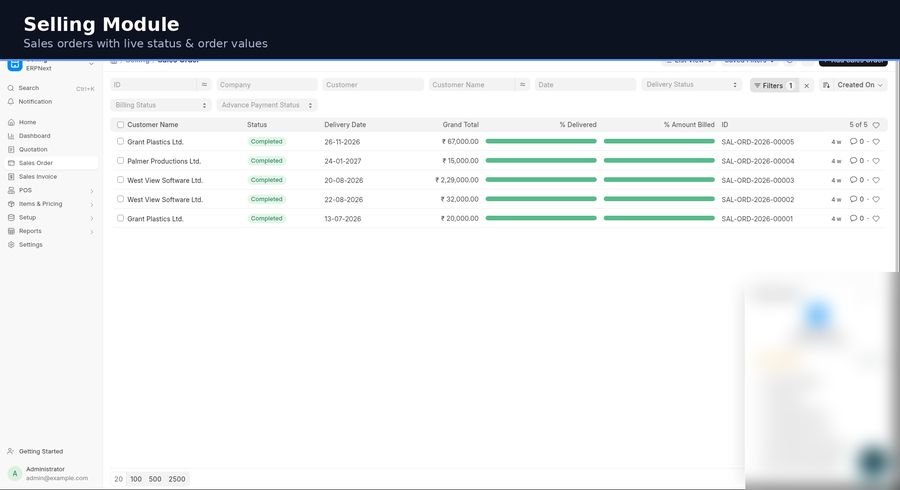Open the Quotation sidebar item
The height and width of the screenshot is (490, 900).
(x=51, y=149)
